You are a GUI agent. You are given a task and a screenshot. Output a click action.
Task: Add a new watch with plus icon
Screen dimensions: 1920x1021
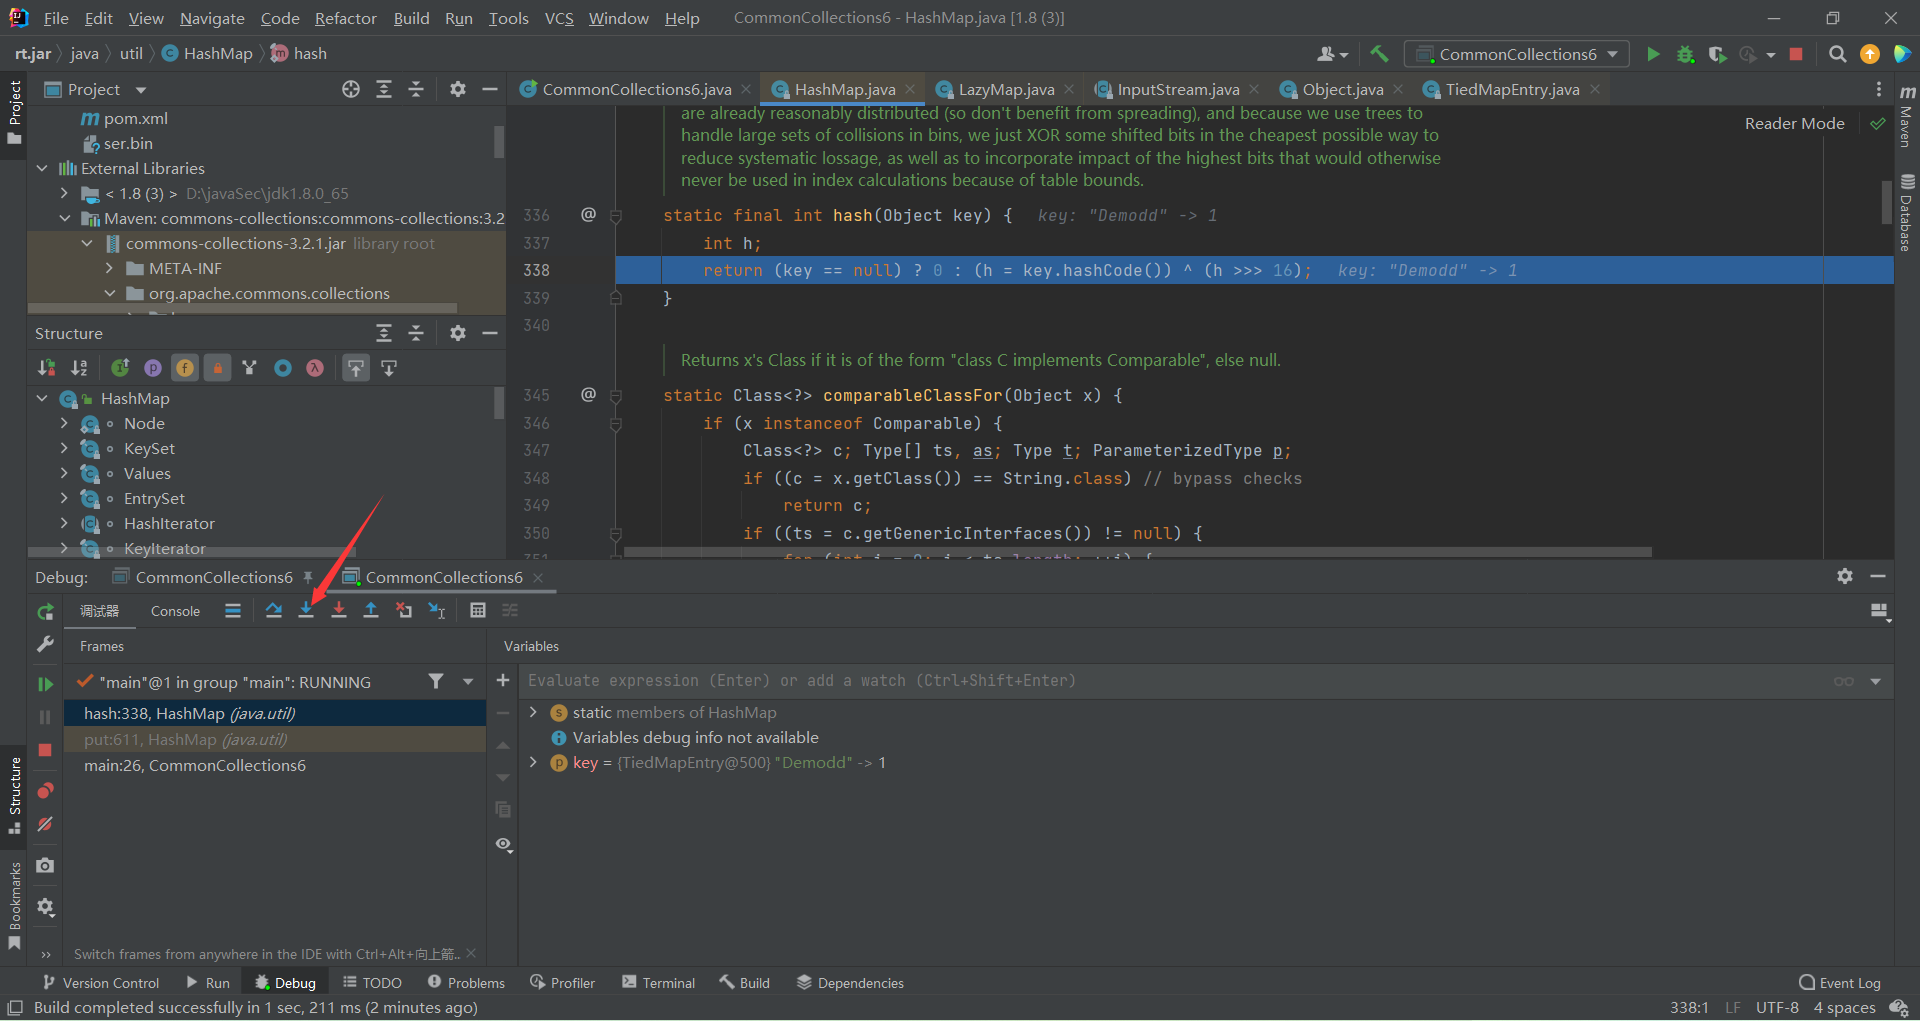[x=503, y=681]
